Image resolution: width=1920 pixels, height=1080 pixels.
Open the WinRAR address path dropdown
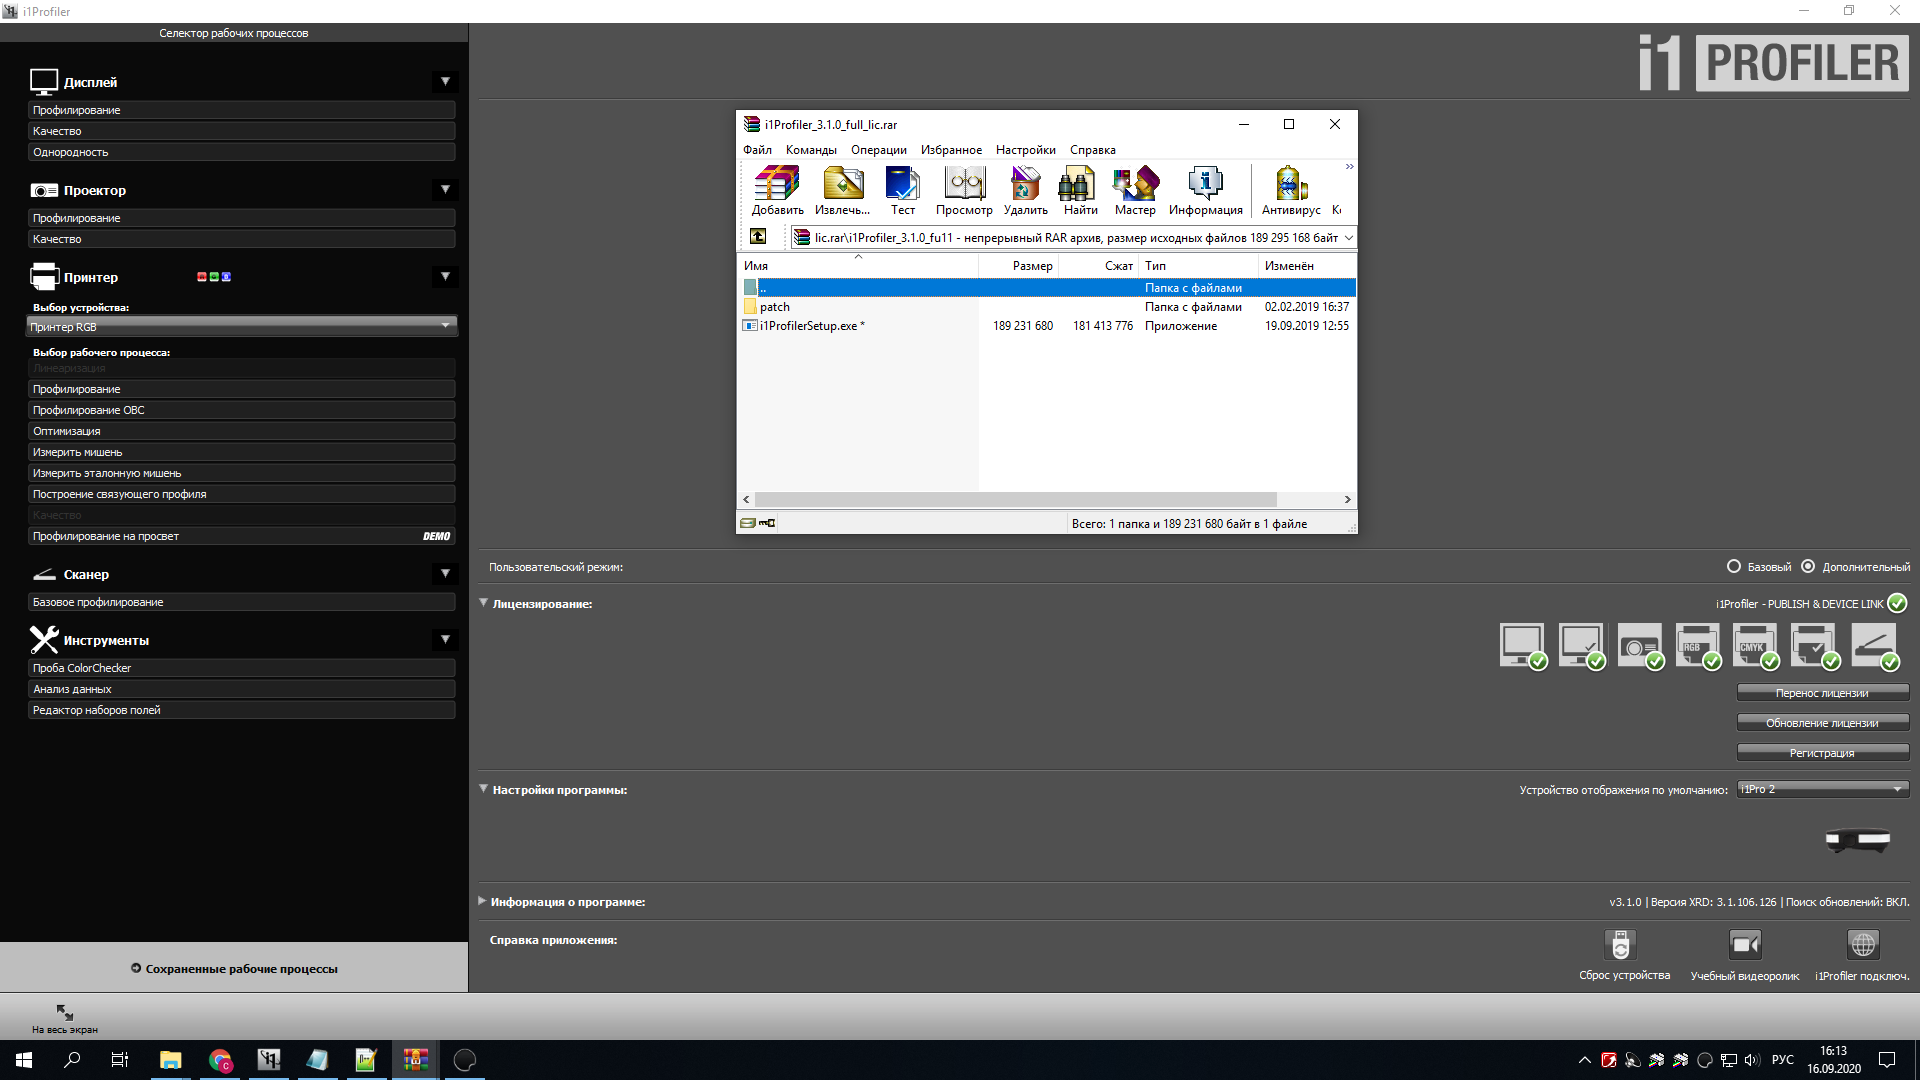tap(1349, 238)
